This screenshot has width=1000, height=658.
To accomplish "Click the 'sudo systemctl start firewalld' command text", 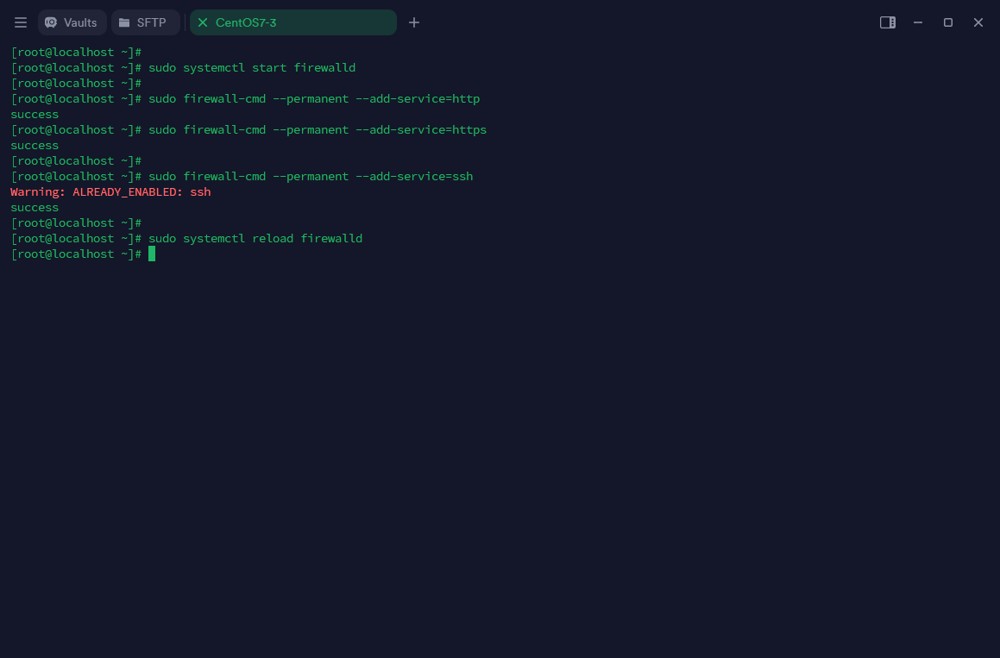I will click(252, 68).
